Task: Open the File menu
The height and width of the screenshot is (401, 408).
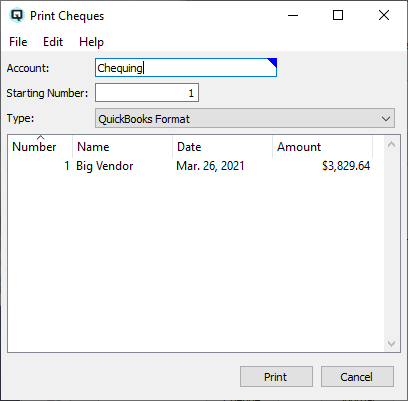Action: coord(18,42)
